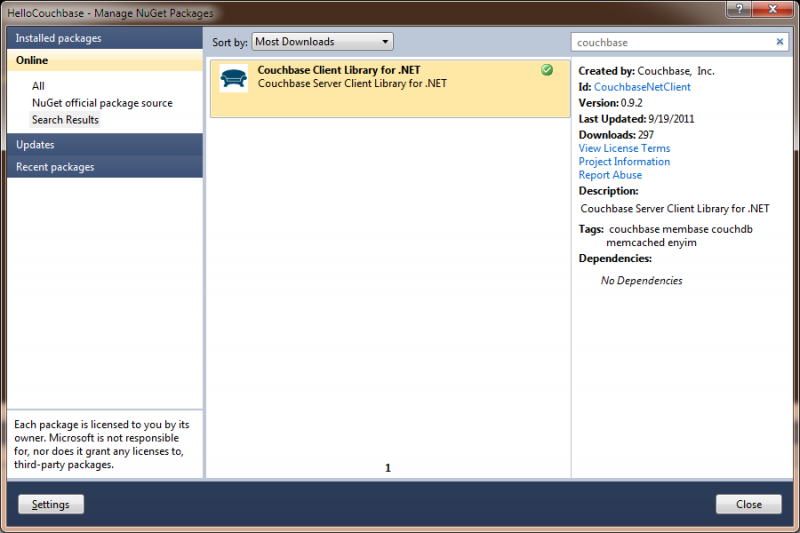
Task: Click the Close button at bottom right
Action: [x=748, y=504]
